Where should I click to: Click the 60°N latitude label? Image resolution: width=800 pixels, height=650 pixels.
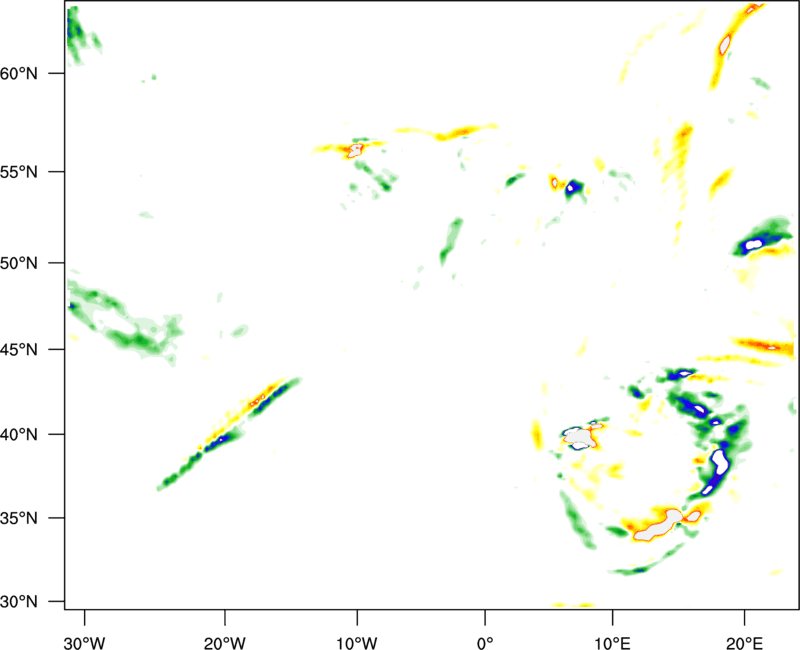coord(19,73)
